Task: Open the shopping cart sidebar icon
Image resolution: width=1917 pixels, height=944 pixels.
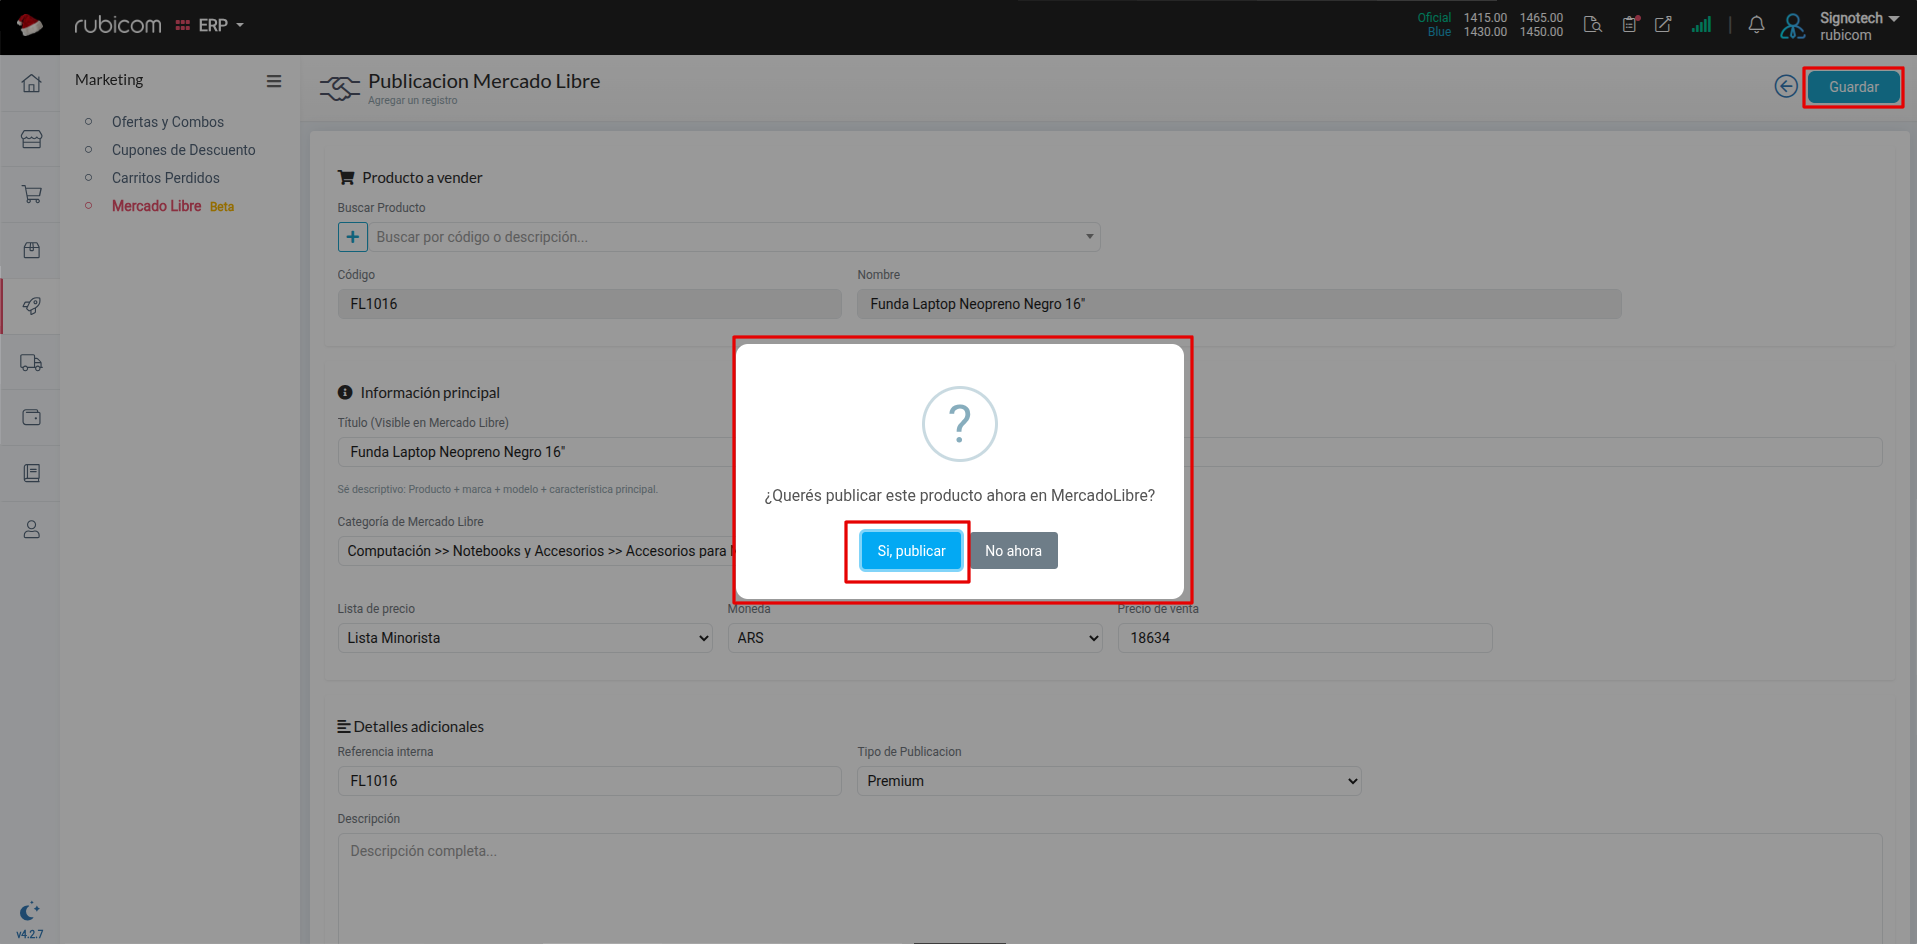Action: coord(31,194)
